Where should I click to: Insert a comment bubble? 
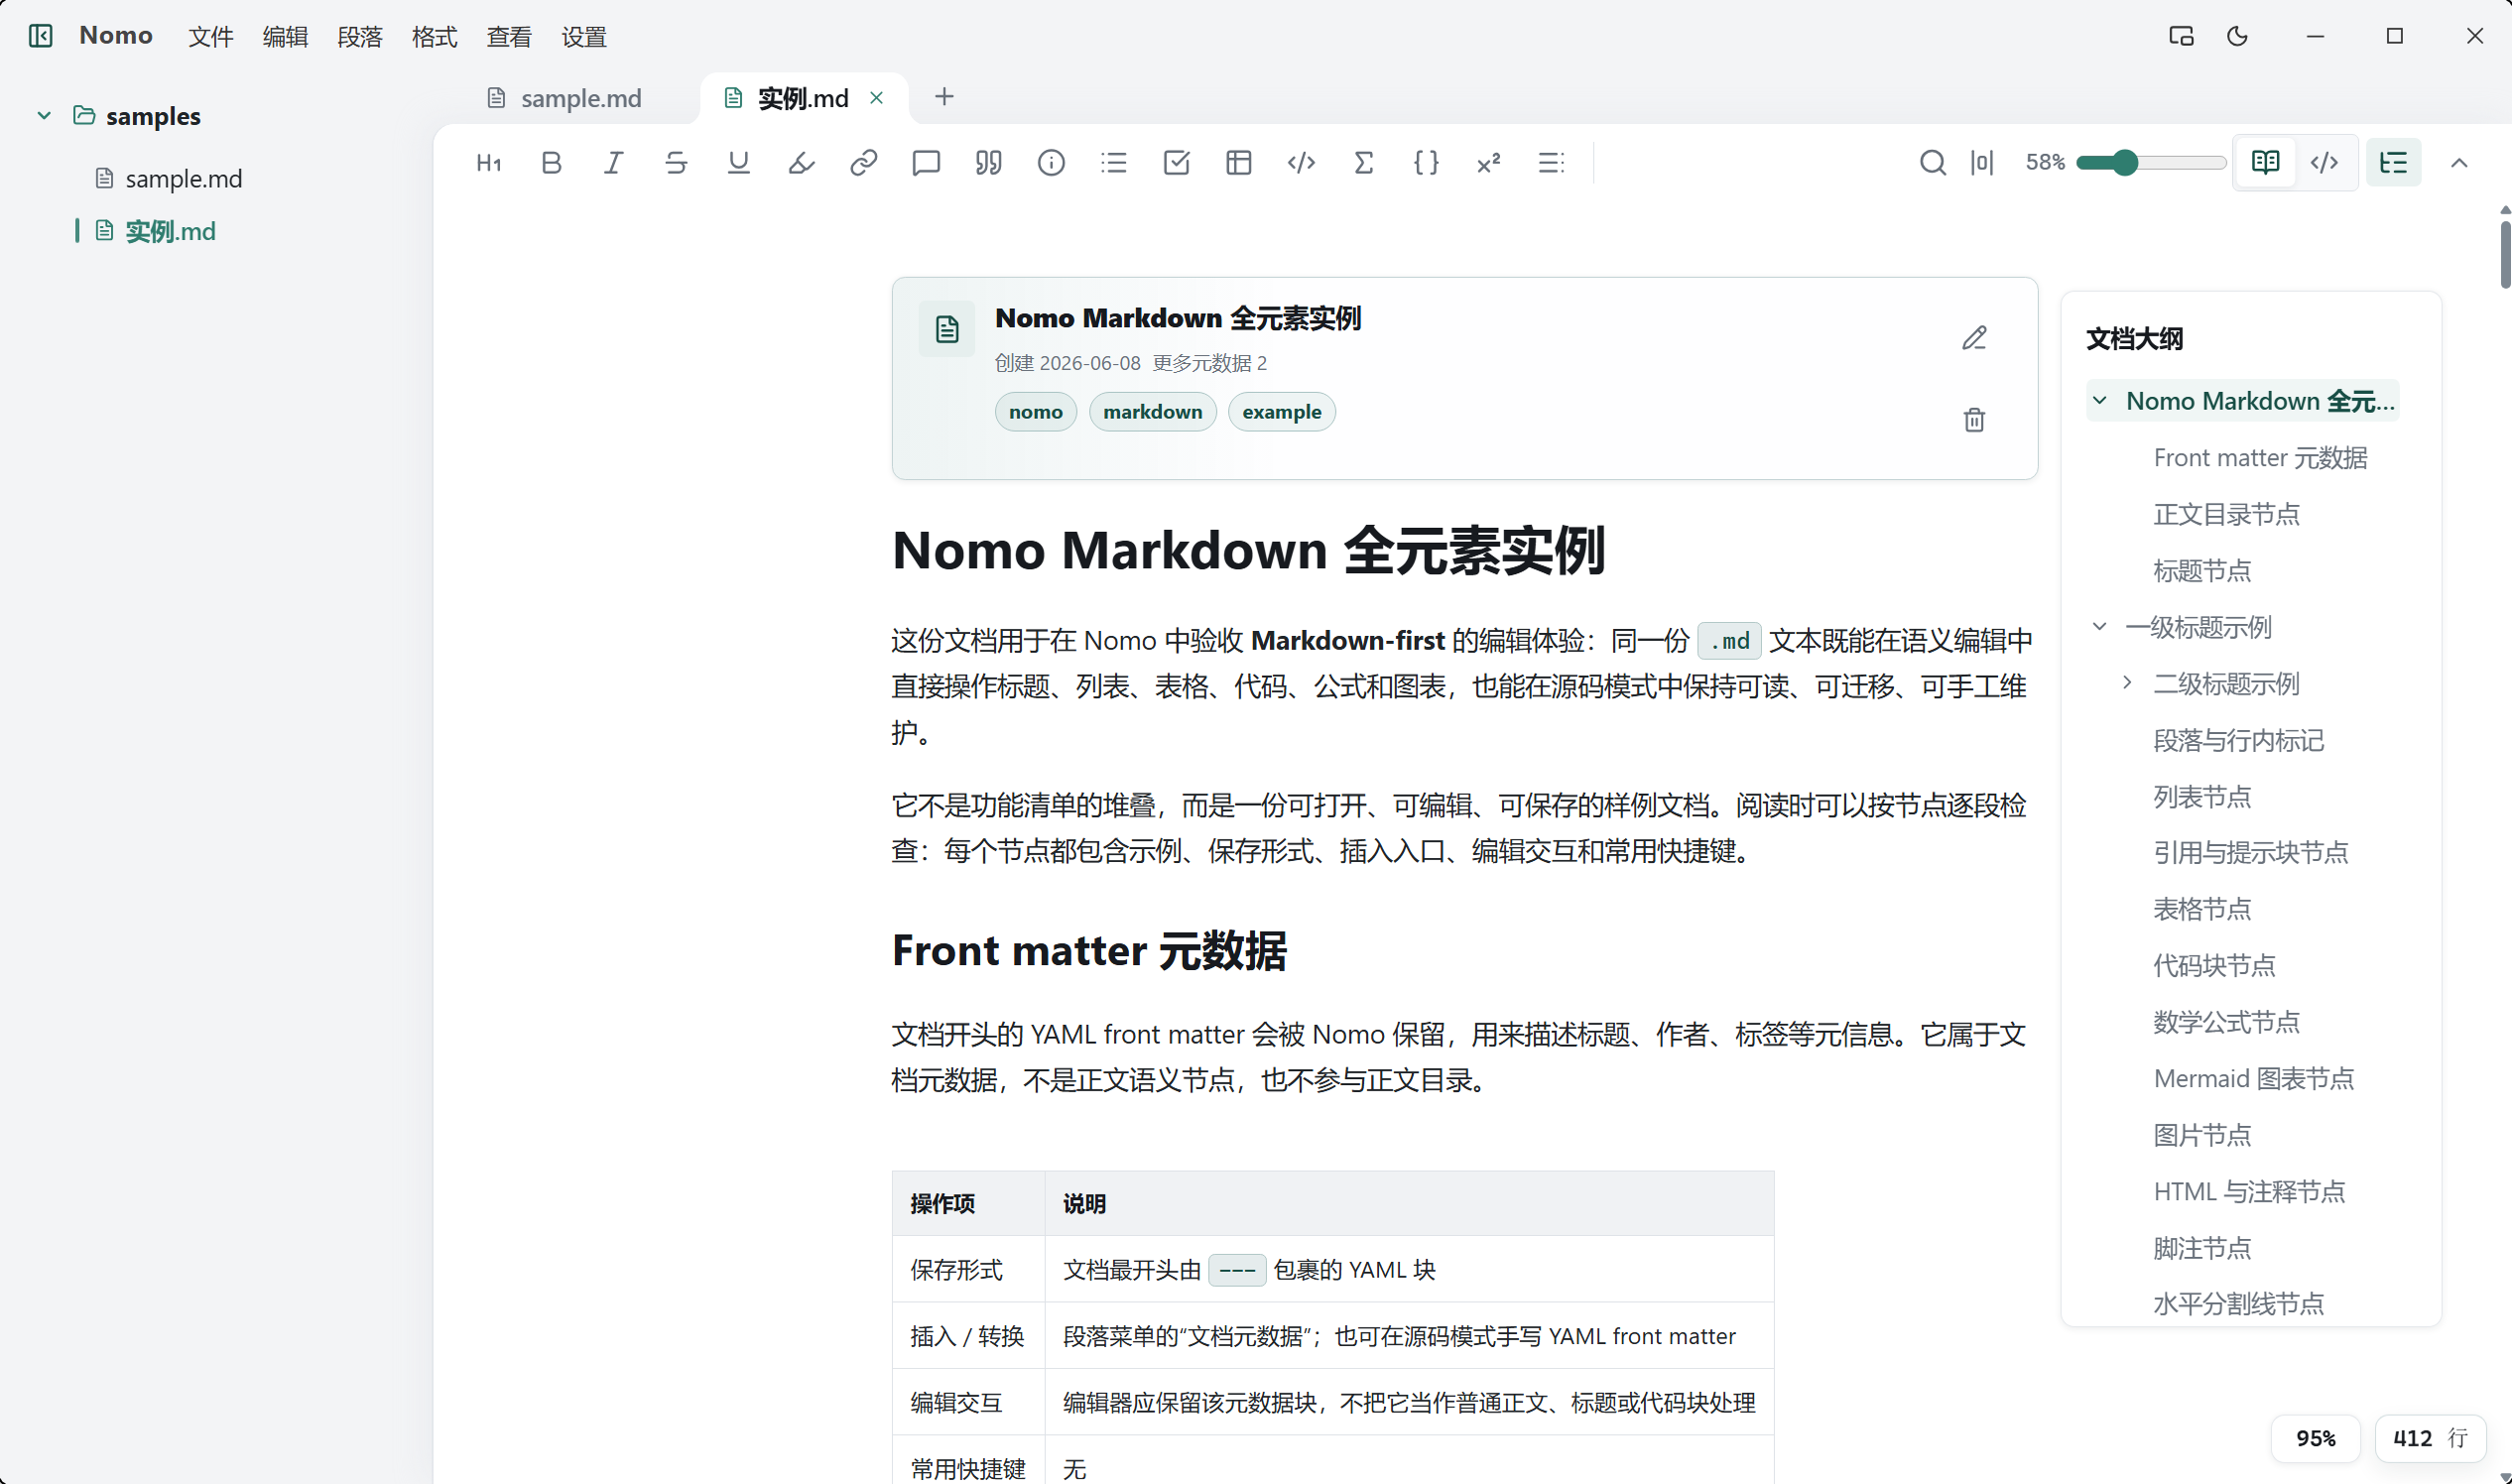926,163
